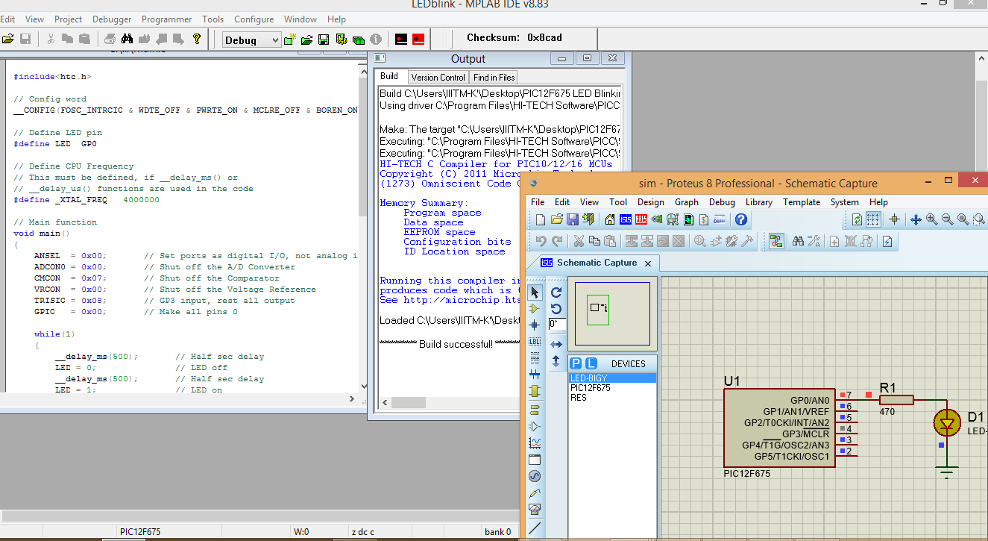Open MPLAB Programmer menu
This screenshot has width=988, height=541.
coord(166,20)
